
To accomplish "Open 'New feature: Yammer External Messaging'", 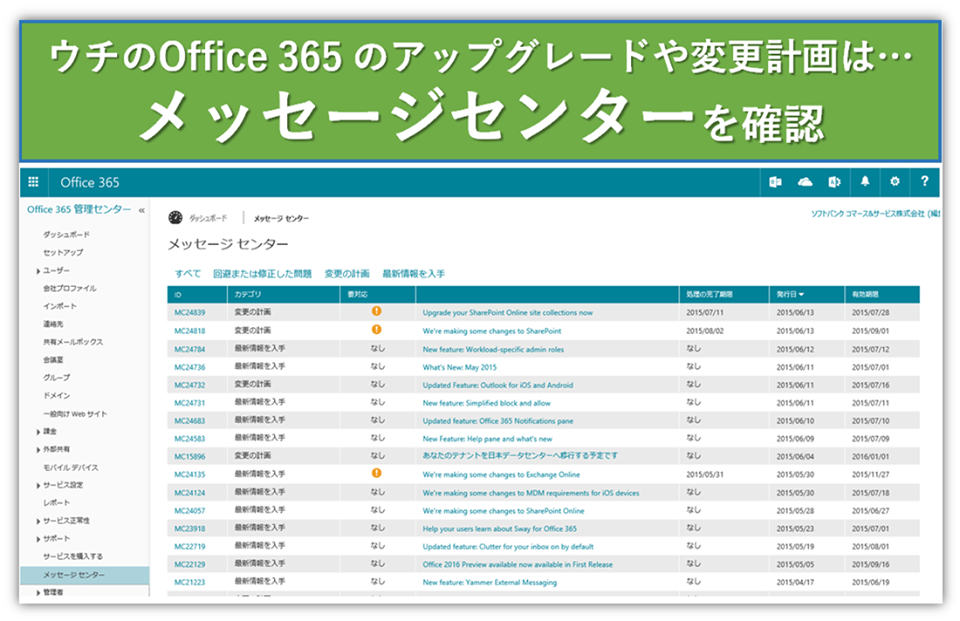I will (x=490, y=582).
